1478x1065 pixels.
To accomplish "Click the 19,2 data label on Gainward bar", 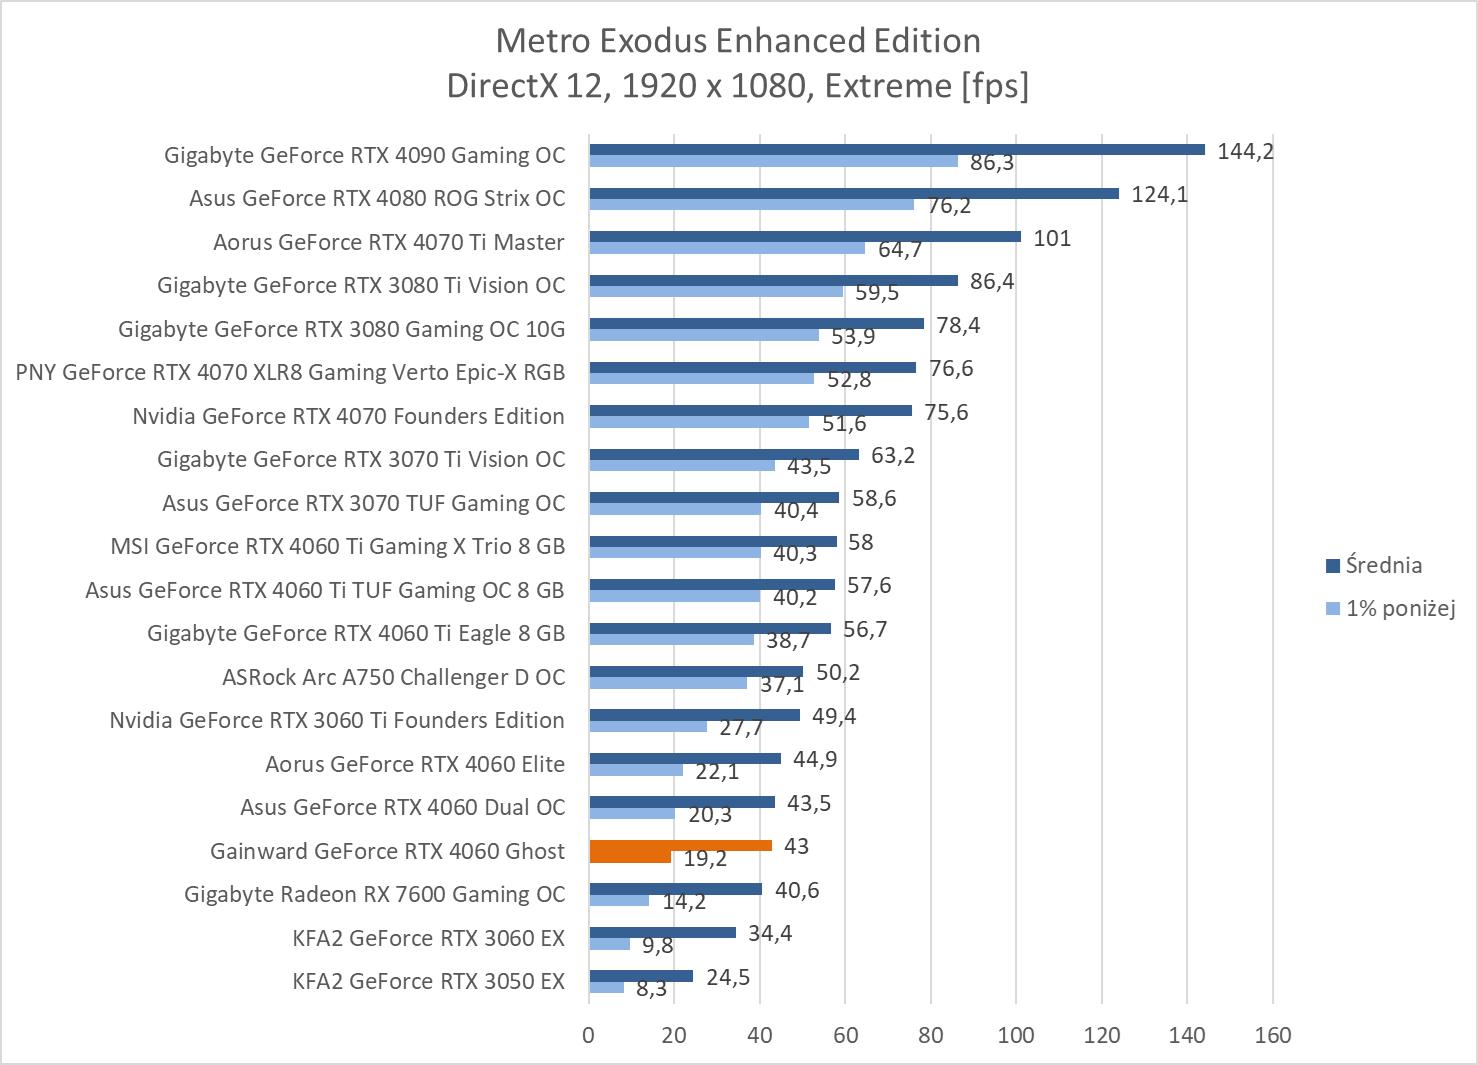I will [705, 858].
